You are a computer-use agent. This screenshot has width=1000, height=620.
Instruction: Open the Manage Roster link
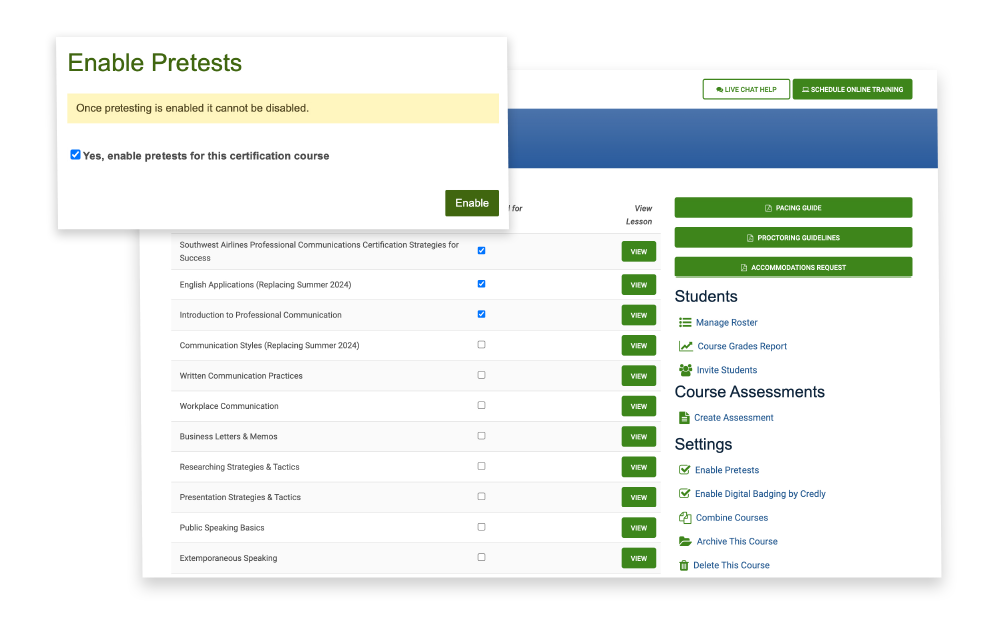coord(726,323)
